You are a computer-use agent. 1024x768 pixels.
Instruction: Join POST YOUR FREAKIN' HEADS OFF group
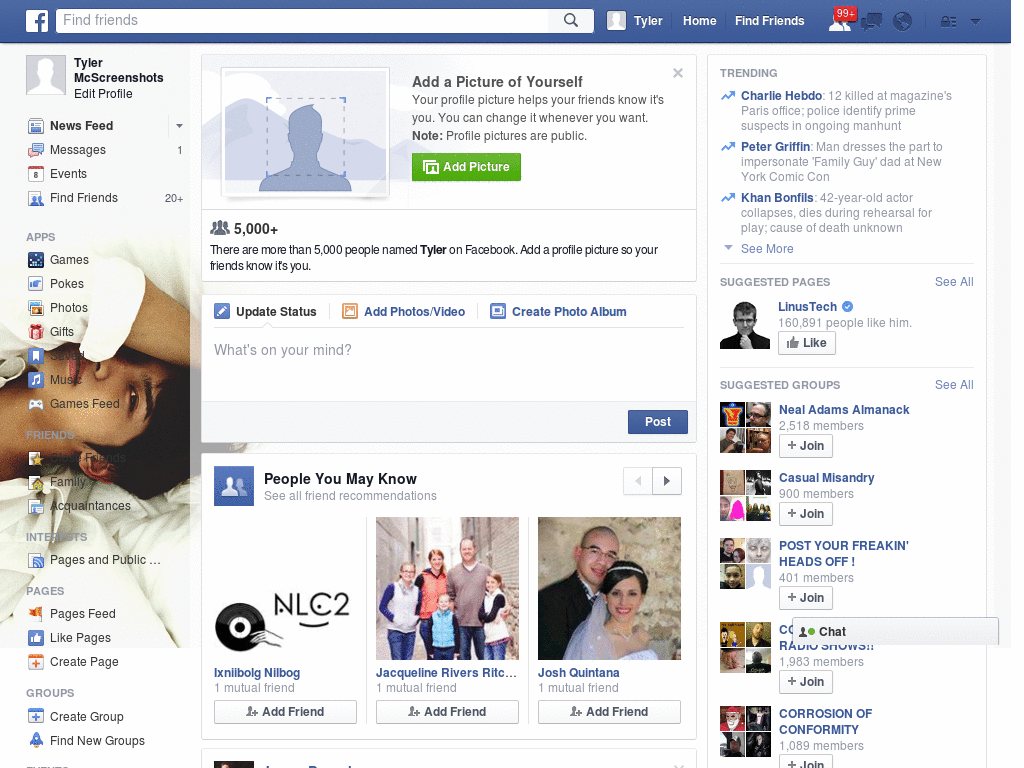click(x=806, y=598)
